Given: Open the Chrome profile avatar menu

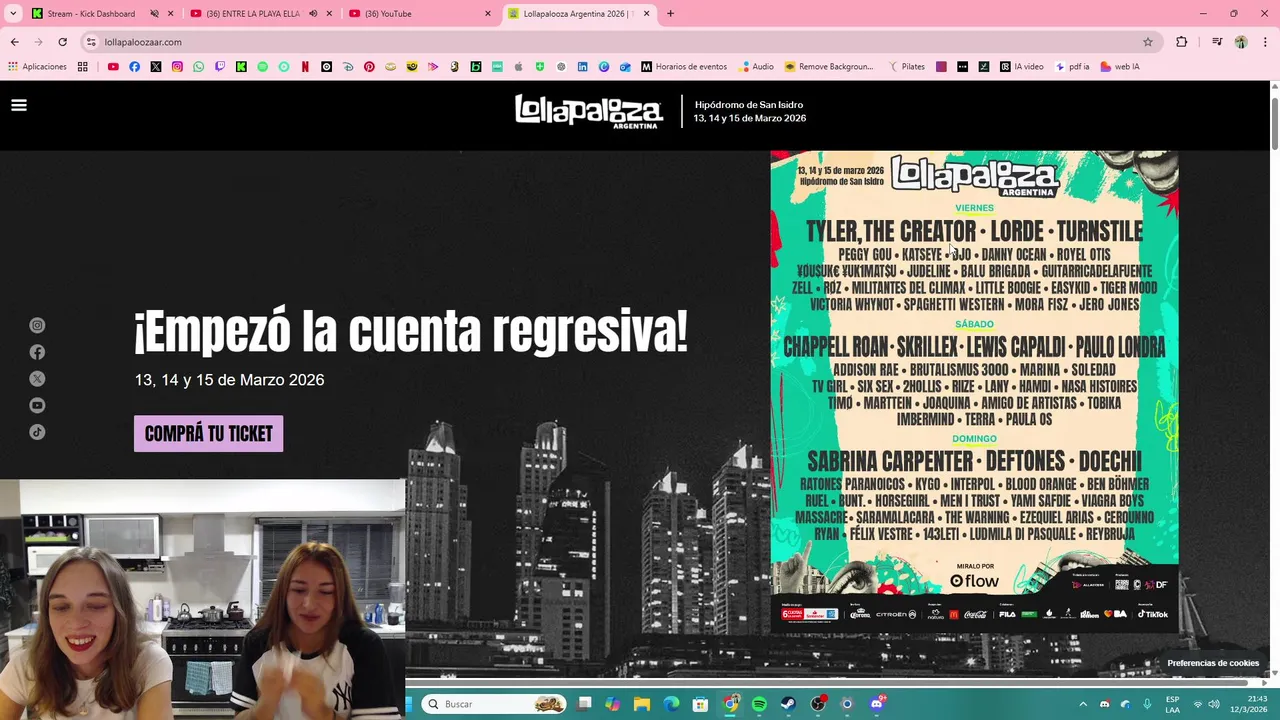Looking at the screenshot, I should pyautogui.click(x=1241, y=42).
